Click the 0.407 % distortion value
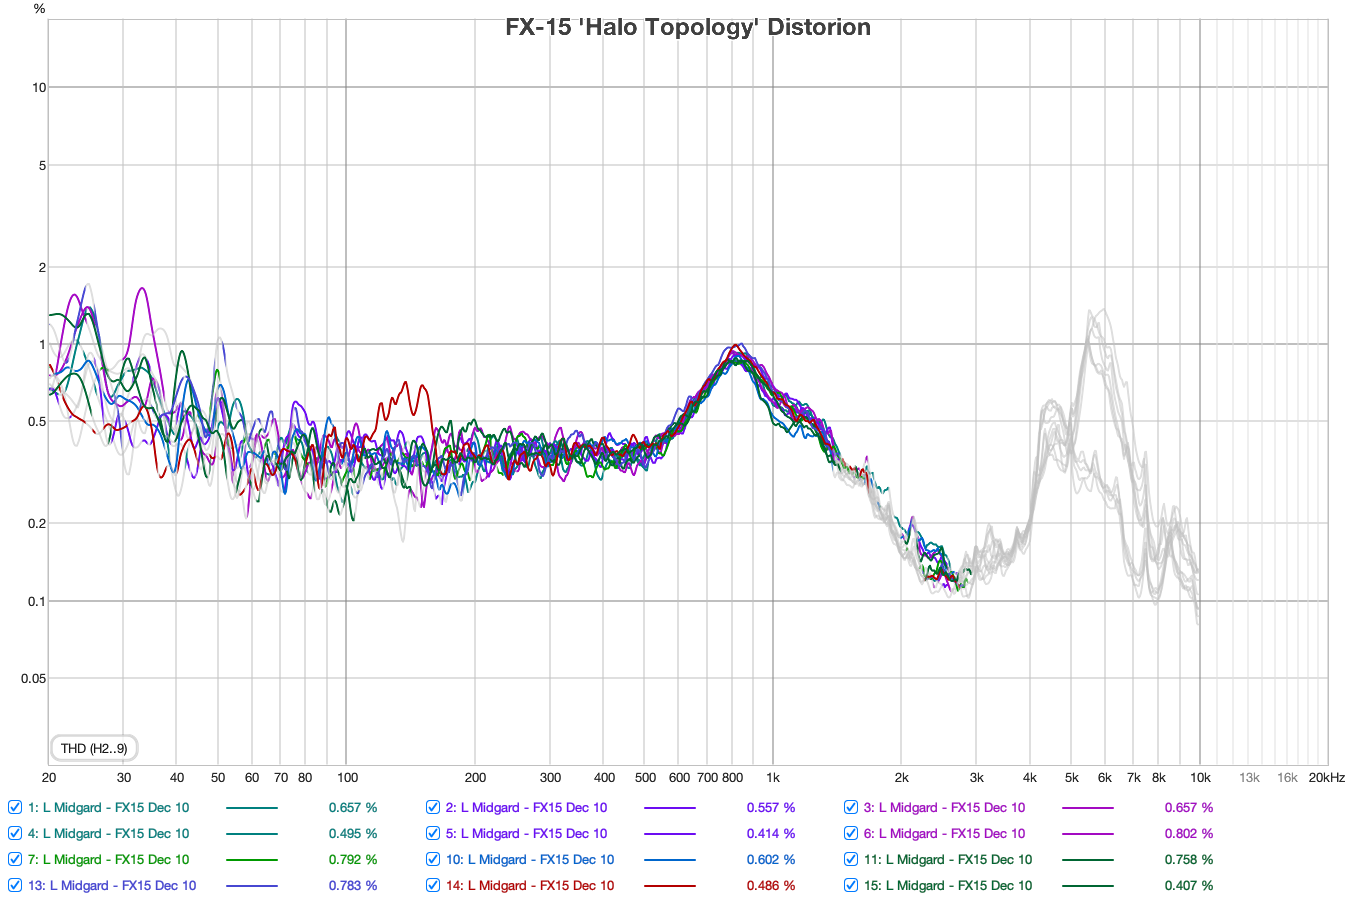1352x900 pixels. (x=1189, y=885)
